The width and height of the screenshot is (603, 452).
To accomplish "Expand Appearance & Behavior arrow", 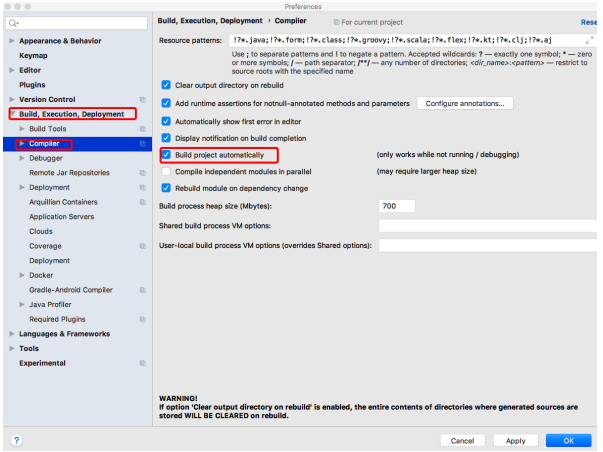I will click(12, 41).
